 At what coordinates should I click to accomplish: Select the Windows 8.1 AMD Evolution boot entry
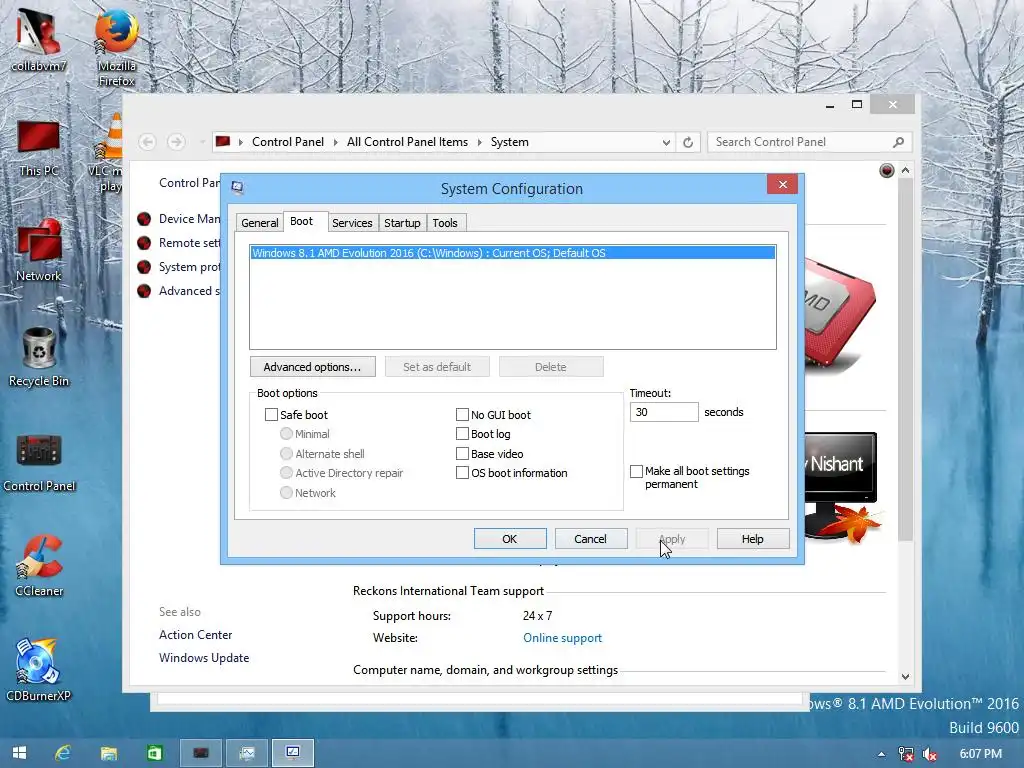(x=513, y=253)
